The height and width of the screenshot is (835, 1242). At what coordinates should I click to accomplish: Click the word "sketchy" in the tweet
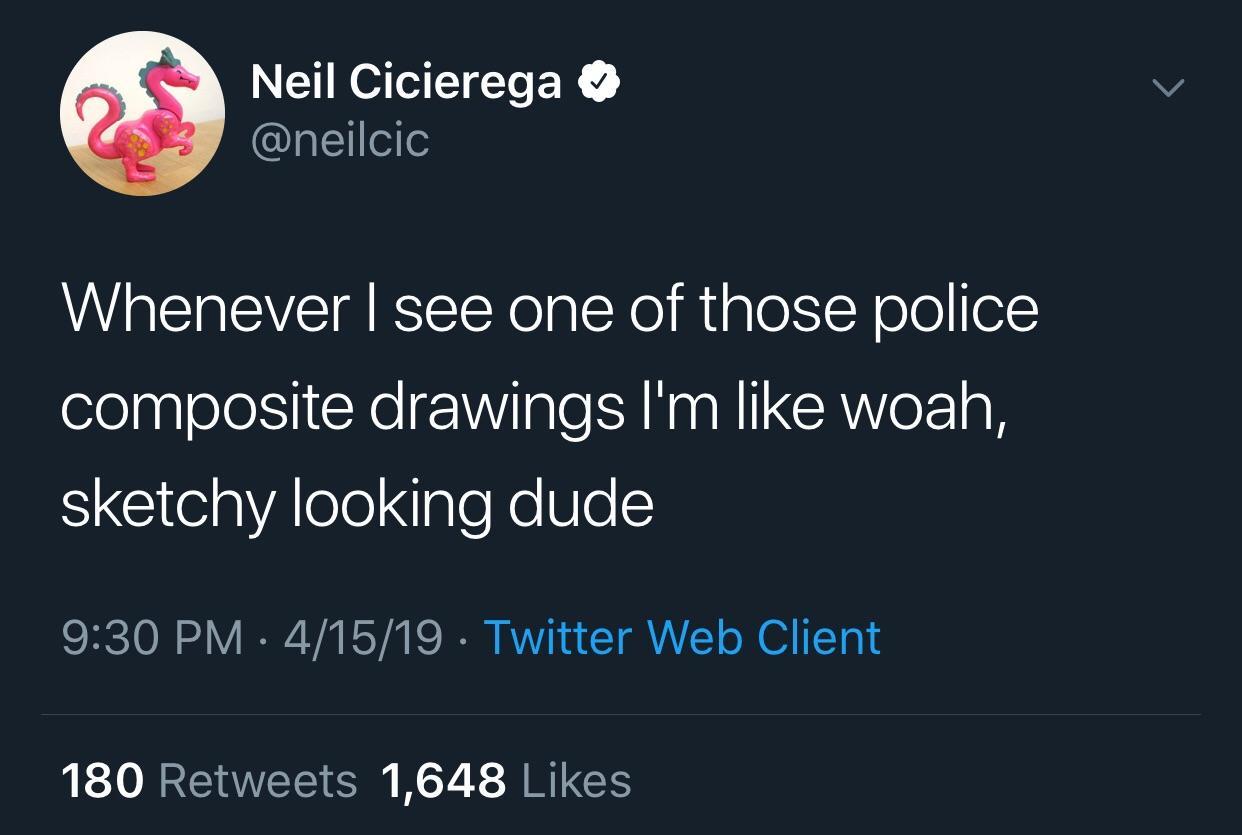(x=167, y=506)
